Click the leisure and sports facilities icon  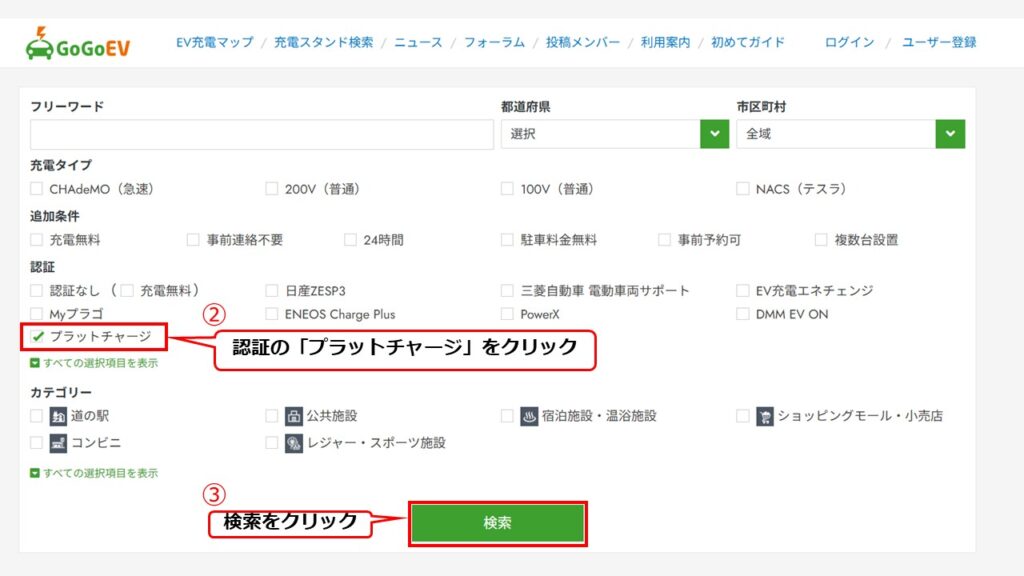coord(294,443)
